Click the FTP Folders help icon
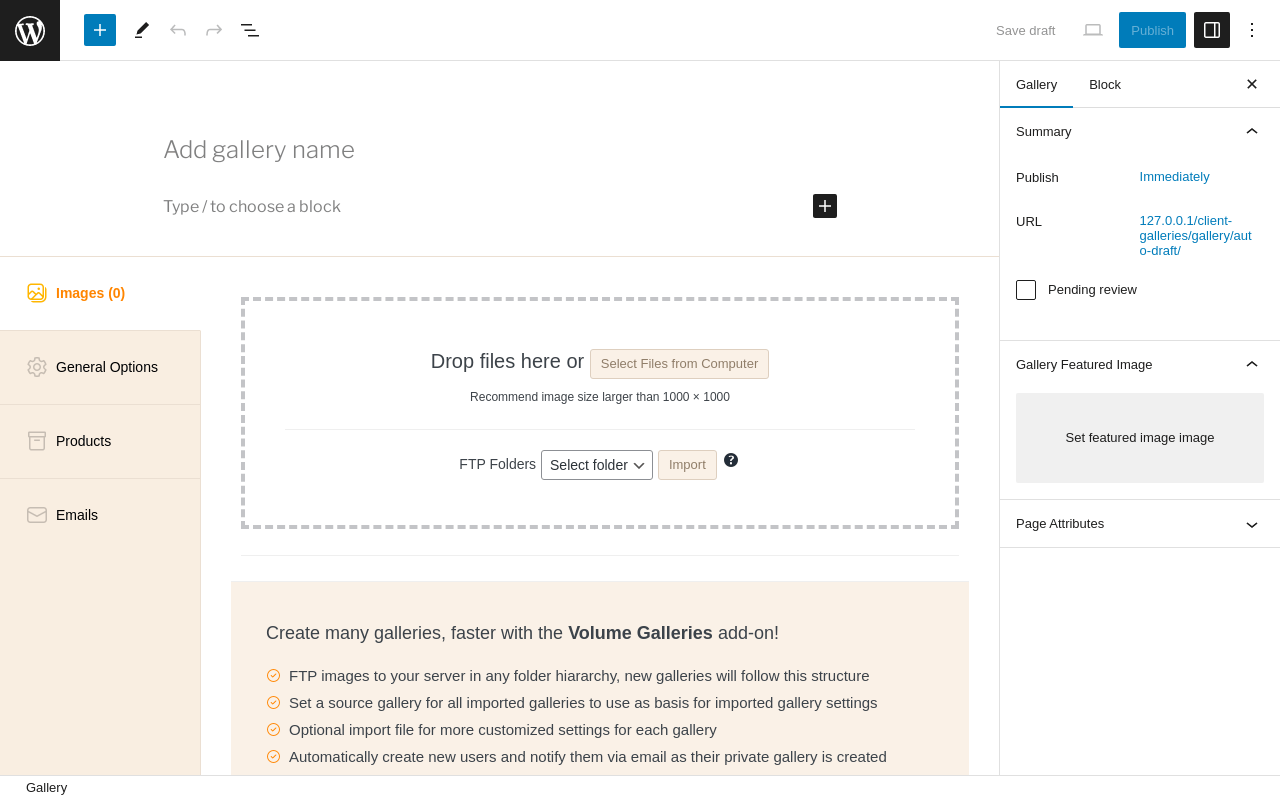The width and height of the screenshot is (1280, 800). 731,460
